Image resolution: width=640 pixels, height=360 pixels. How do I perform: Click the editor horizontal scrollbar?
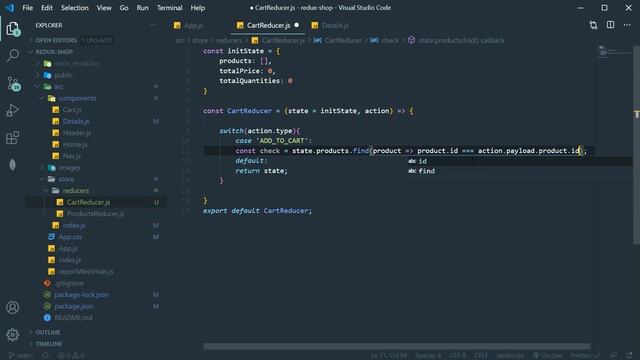pyautogui.click(x=396, y=346)
